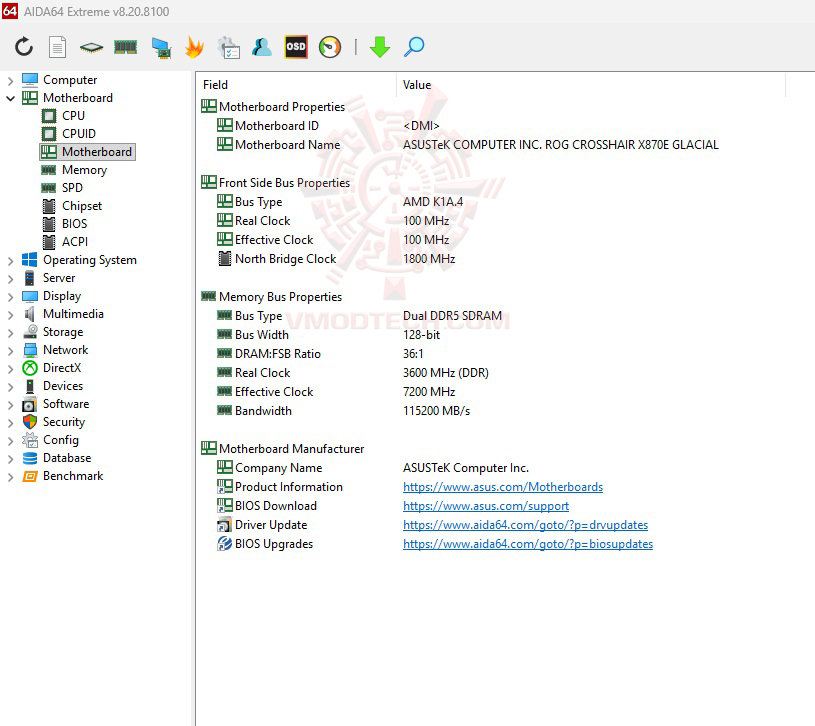Expand the Display tree node
815x726 pixels.
[10, 297]
